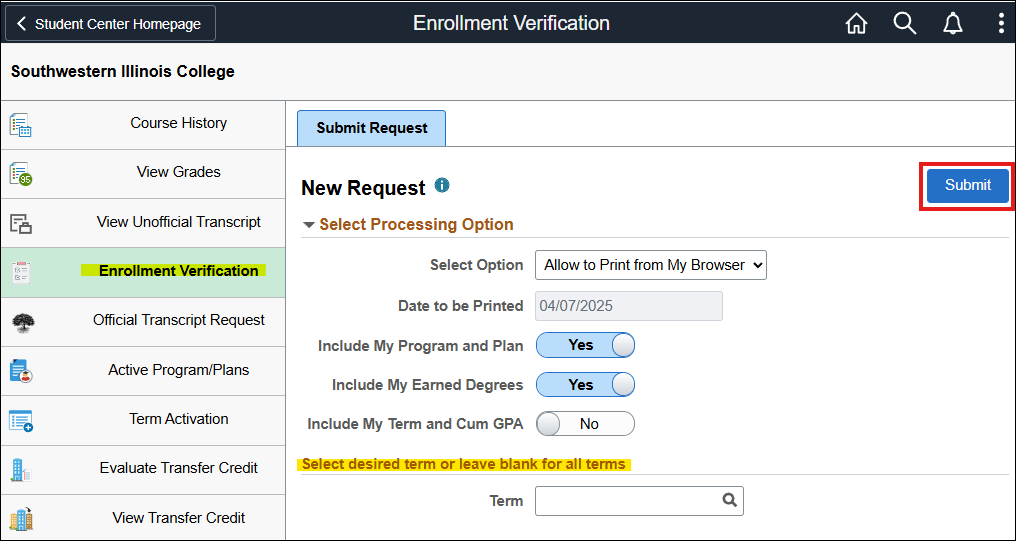1016x541 pixels.
Task: Click the New Request info icon
Action: (x=442, y=186)
